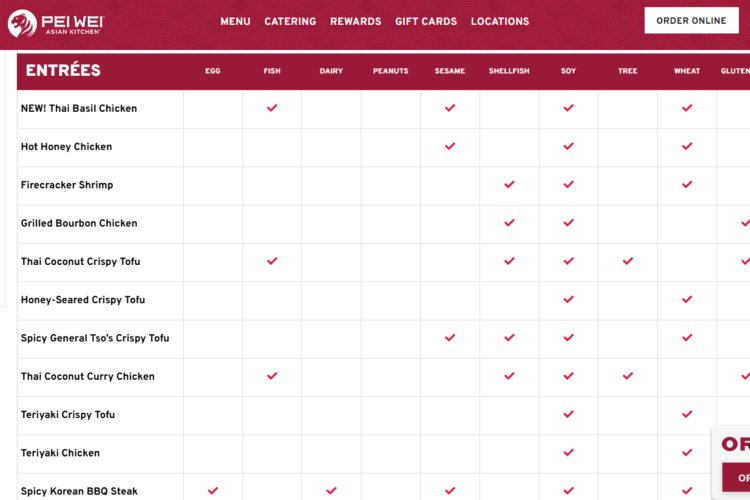Viewport: 750px width, 500px height.
Task: Click Thai Basil Chicken soy checkmark
Action: (569, 108)
